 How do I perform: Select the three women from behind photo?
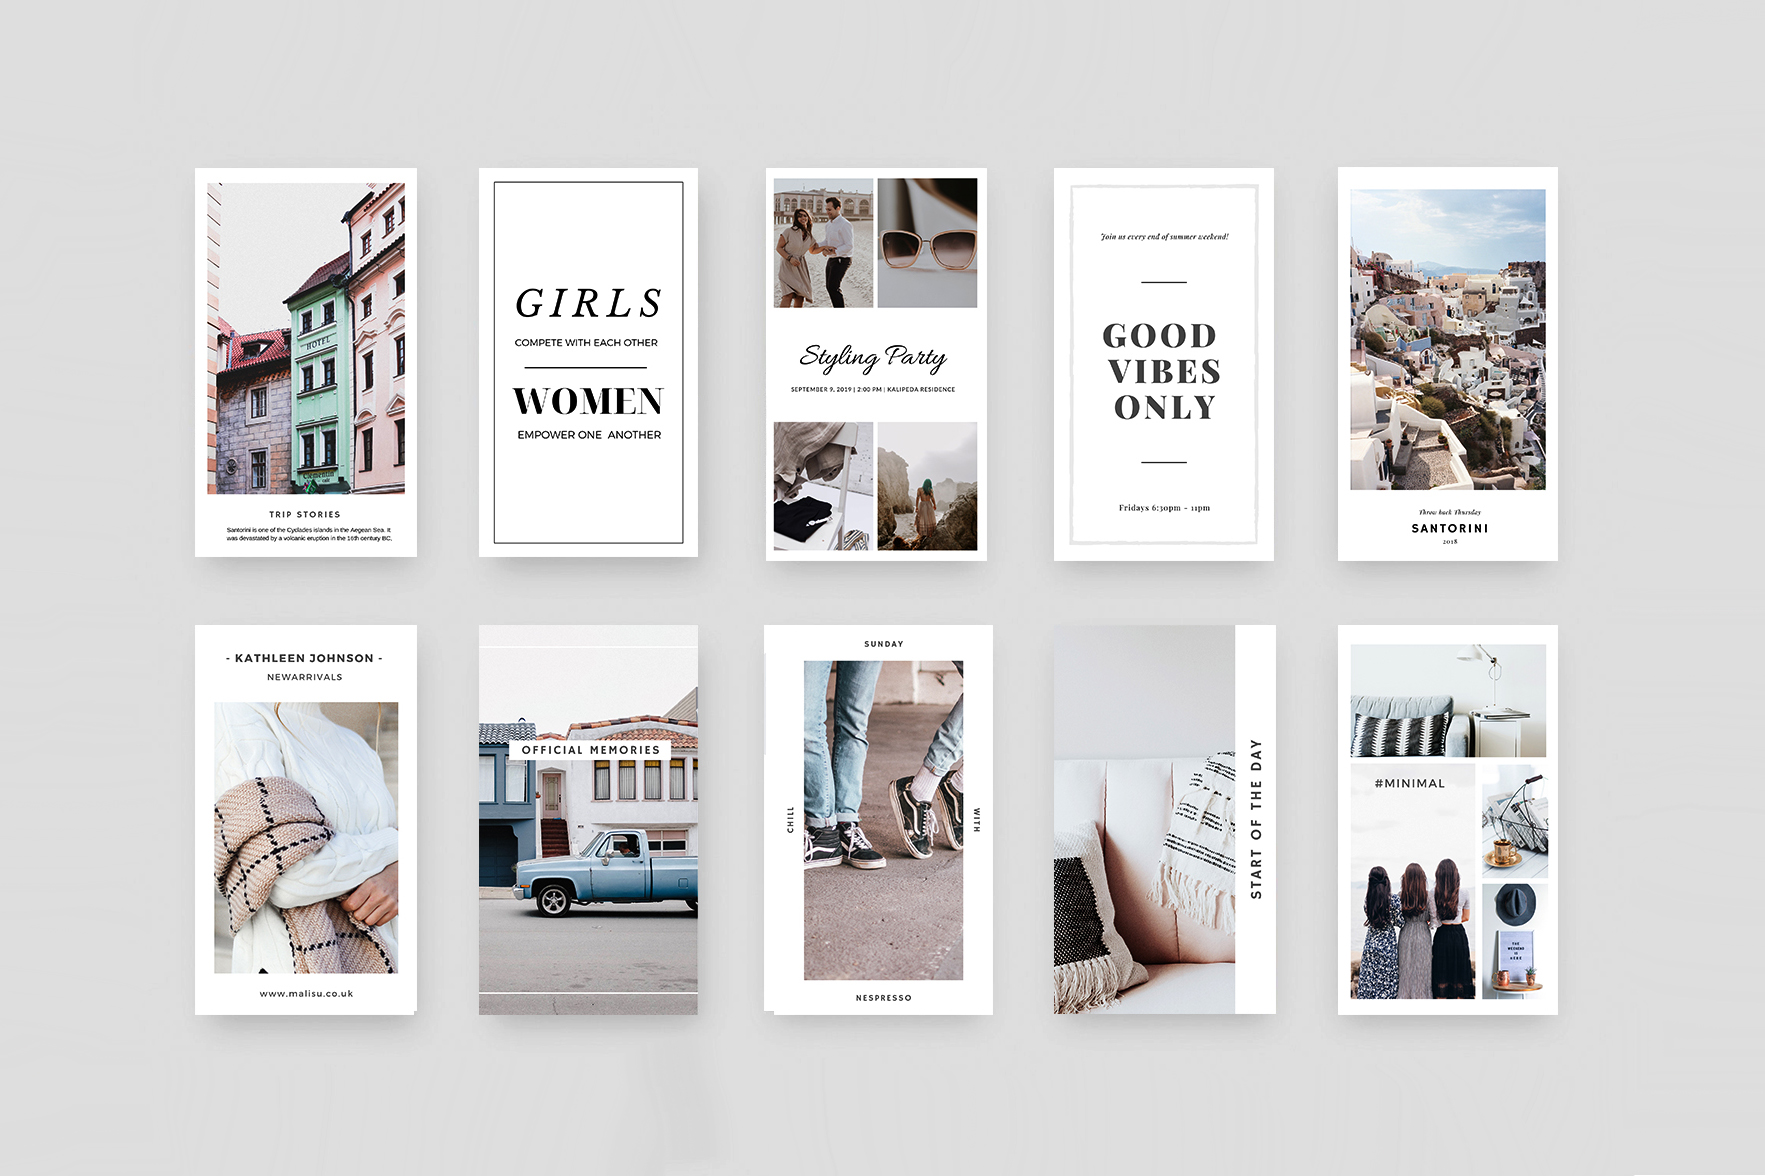(x=1413, y=881)
